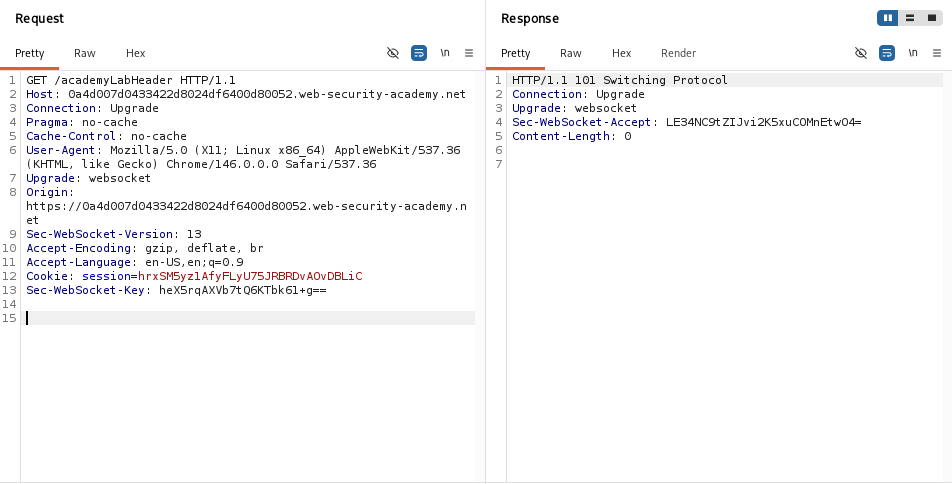This screenshot has width=952, height=484.
Task: Hide non-printable characters in Response panel
Action: [861, 53]
